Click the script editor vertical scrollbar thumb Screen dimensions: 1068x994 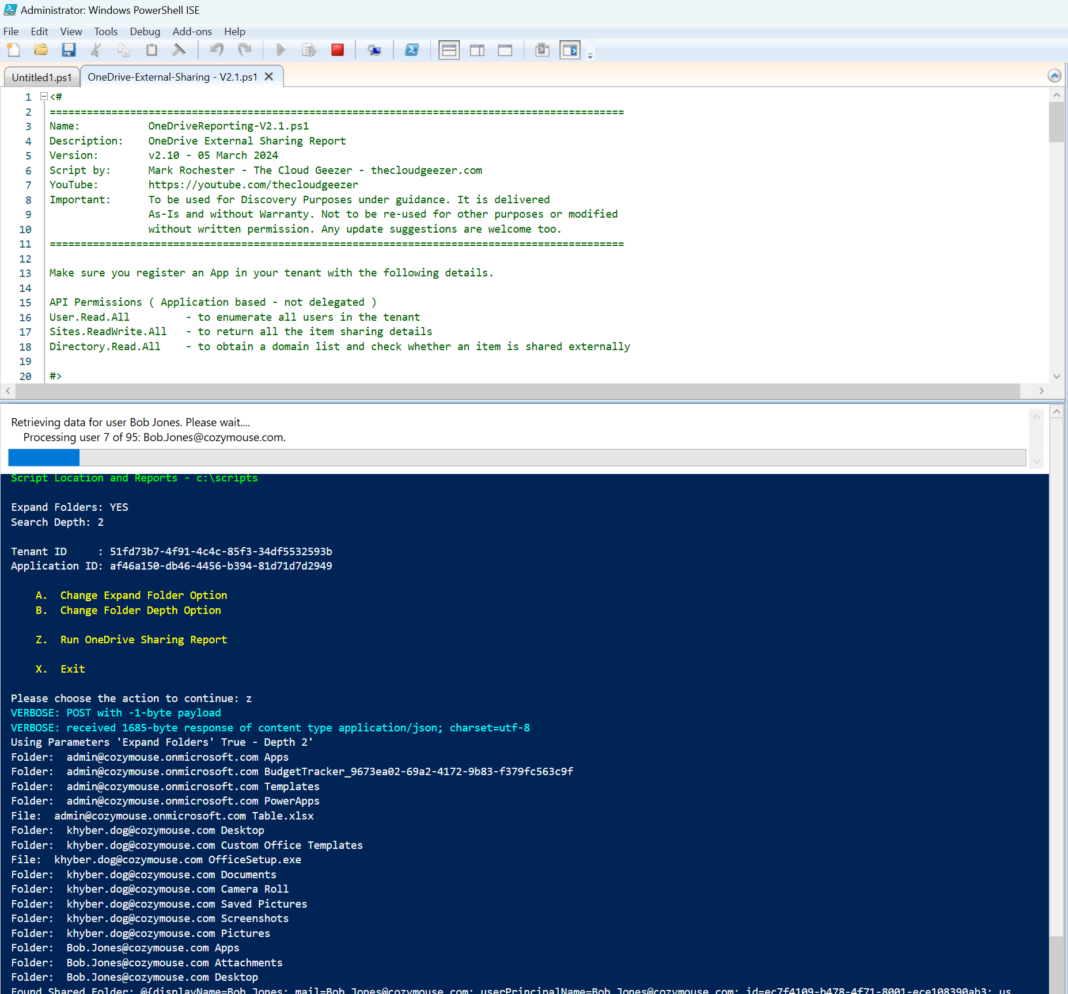(x=1056, y=122)
